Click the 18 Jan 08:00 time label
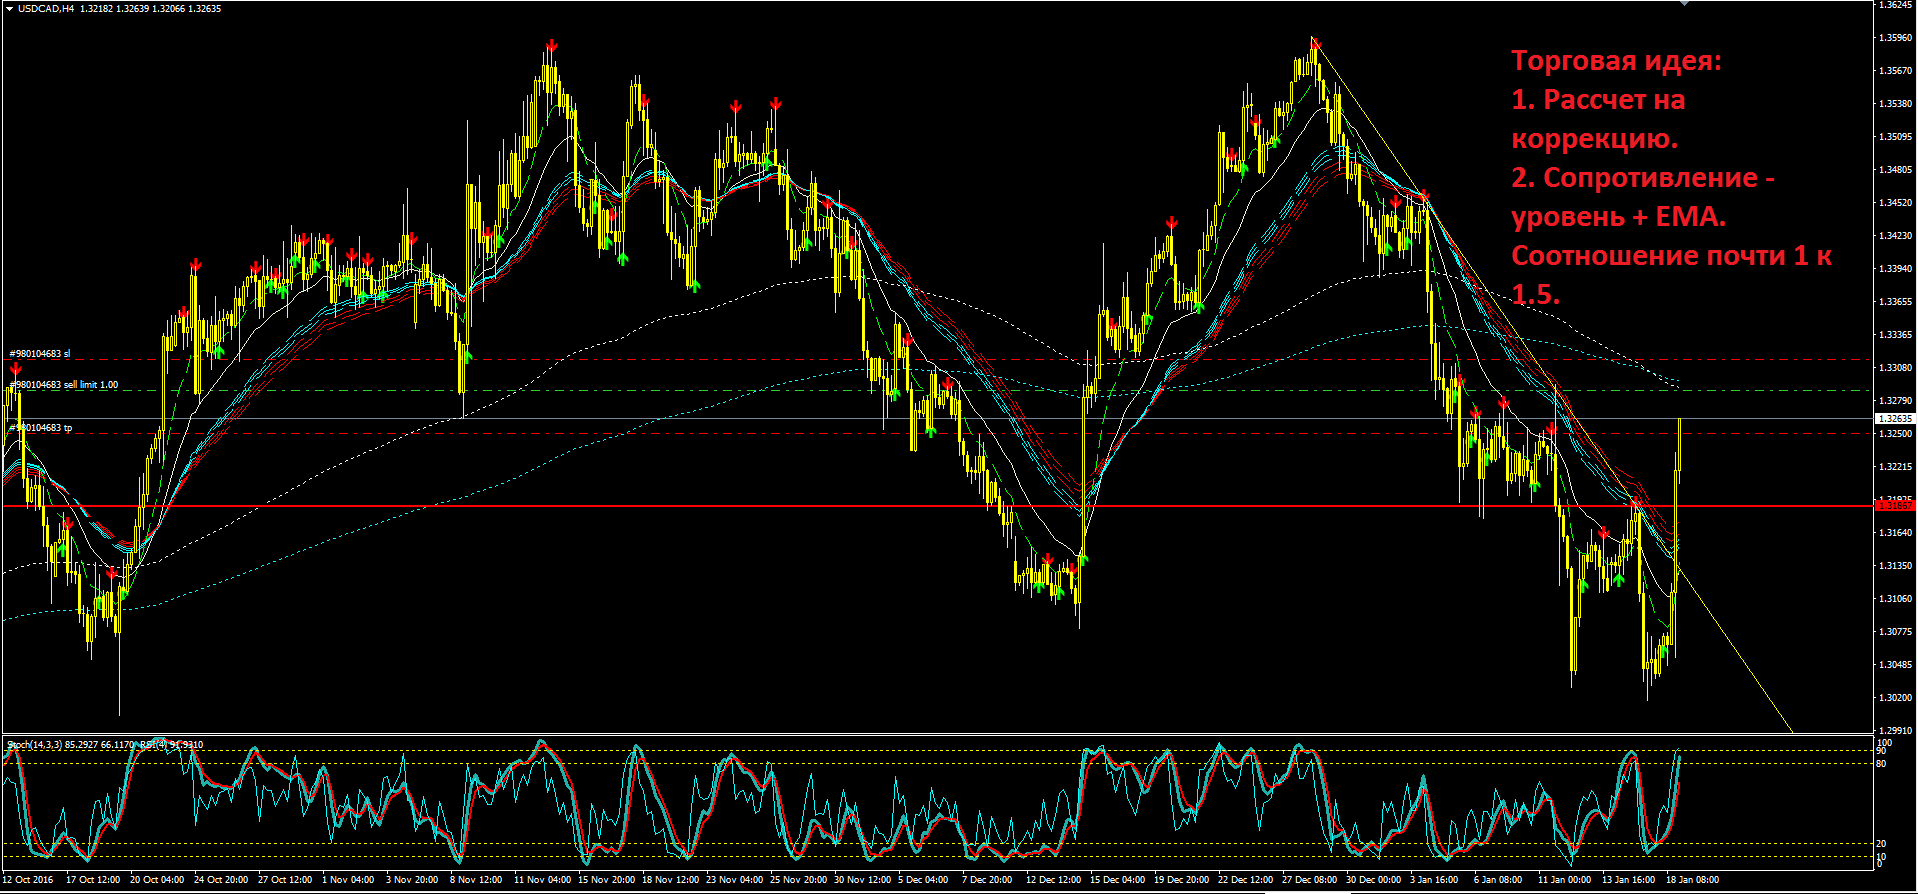 [x=1693, y=880]
